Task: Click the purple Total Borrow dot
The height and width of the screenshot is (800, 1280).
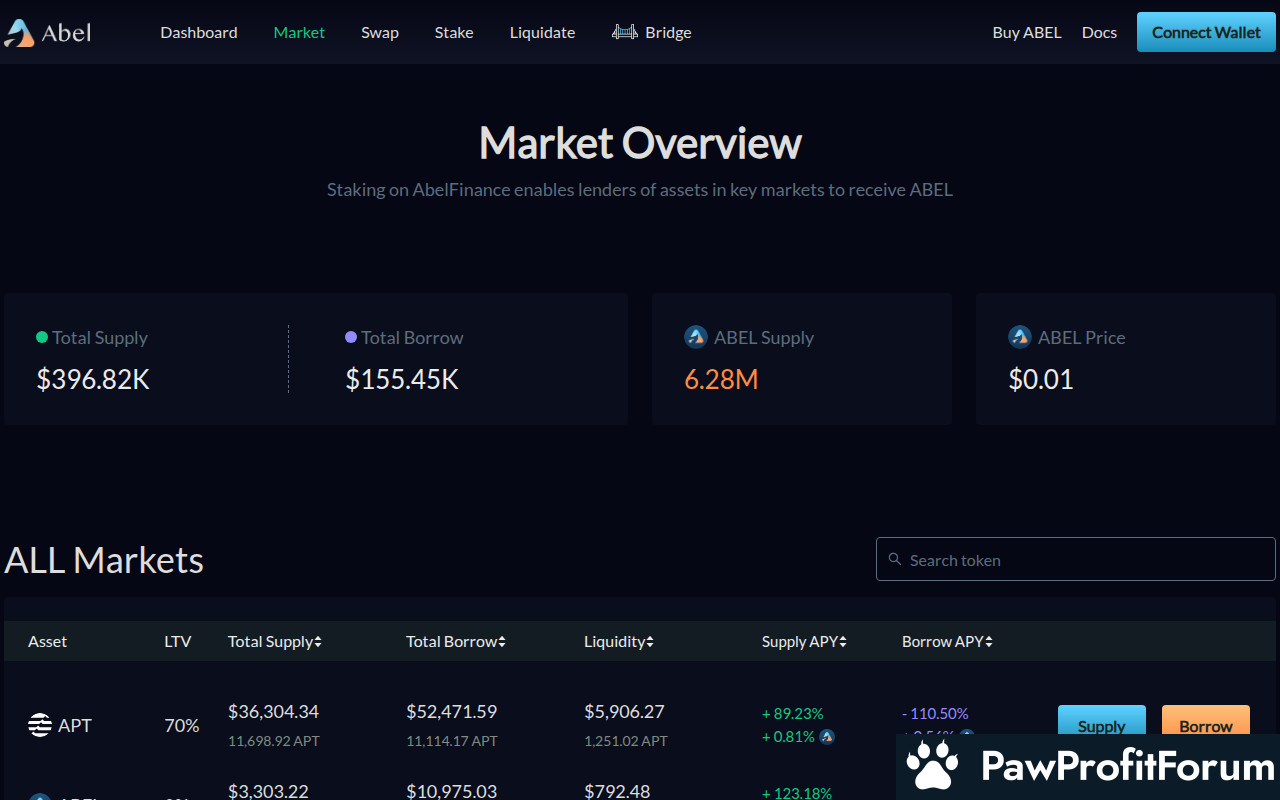Action: (x=351, y=337)
